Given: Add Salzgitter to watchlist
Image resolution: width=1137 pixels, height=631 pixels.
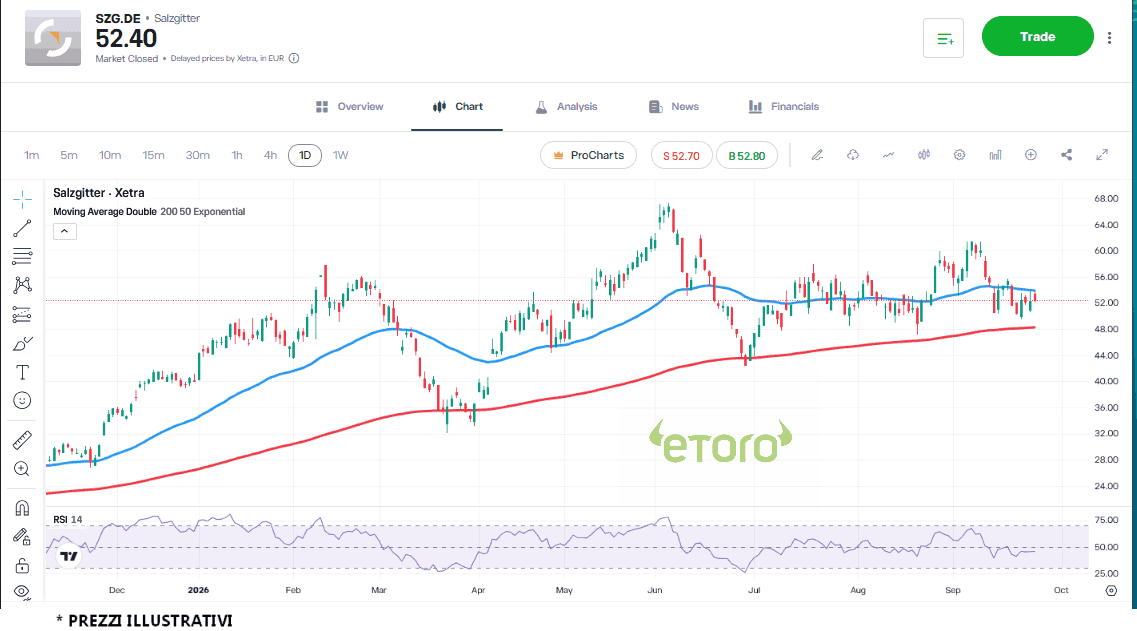Looking at the screenshot, I should (943, 38).
